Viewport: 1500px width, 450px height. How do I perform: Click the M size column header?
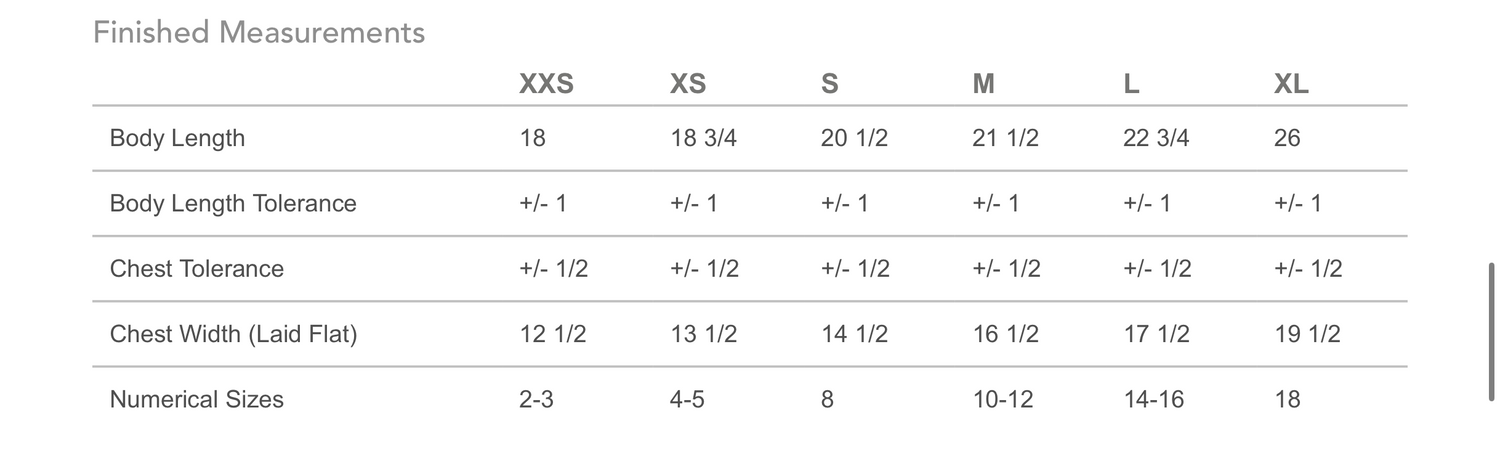click(x=983, y=84)
